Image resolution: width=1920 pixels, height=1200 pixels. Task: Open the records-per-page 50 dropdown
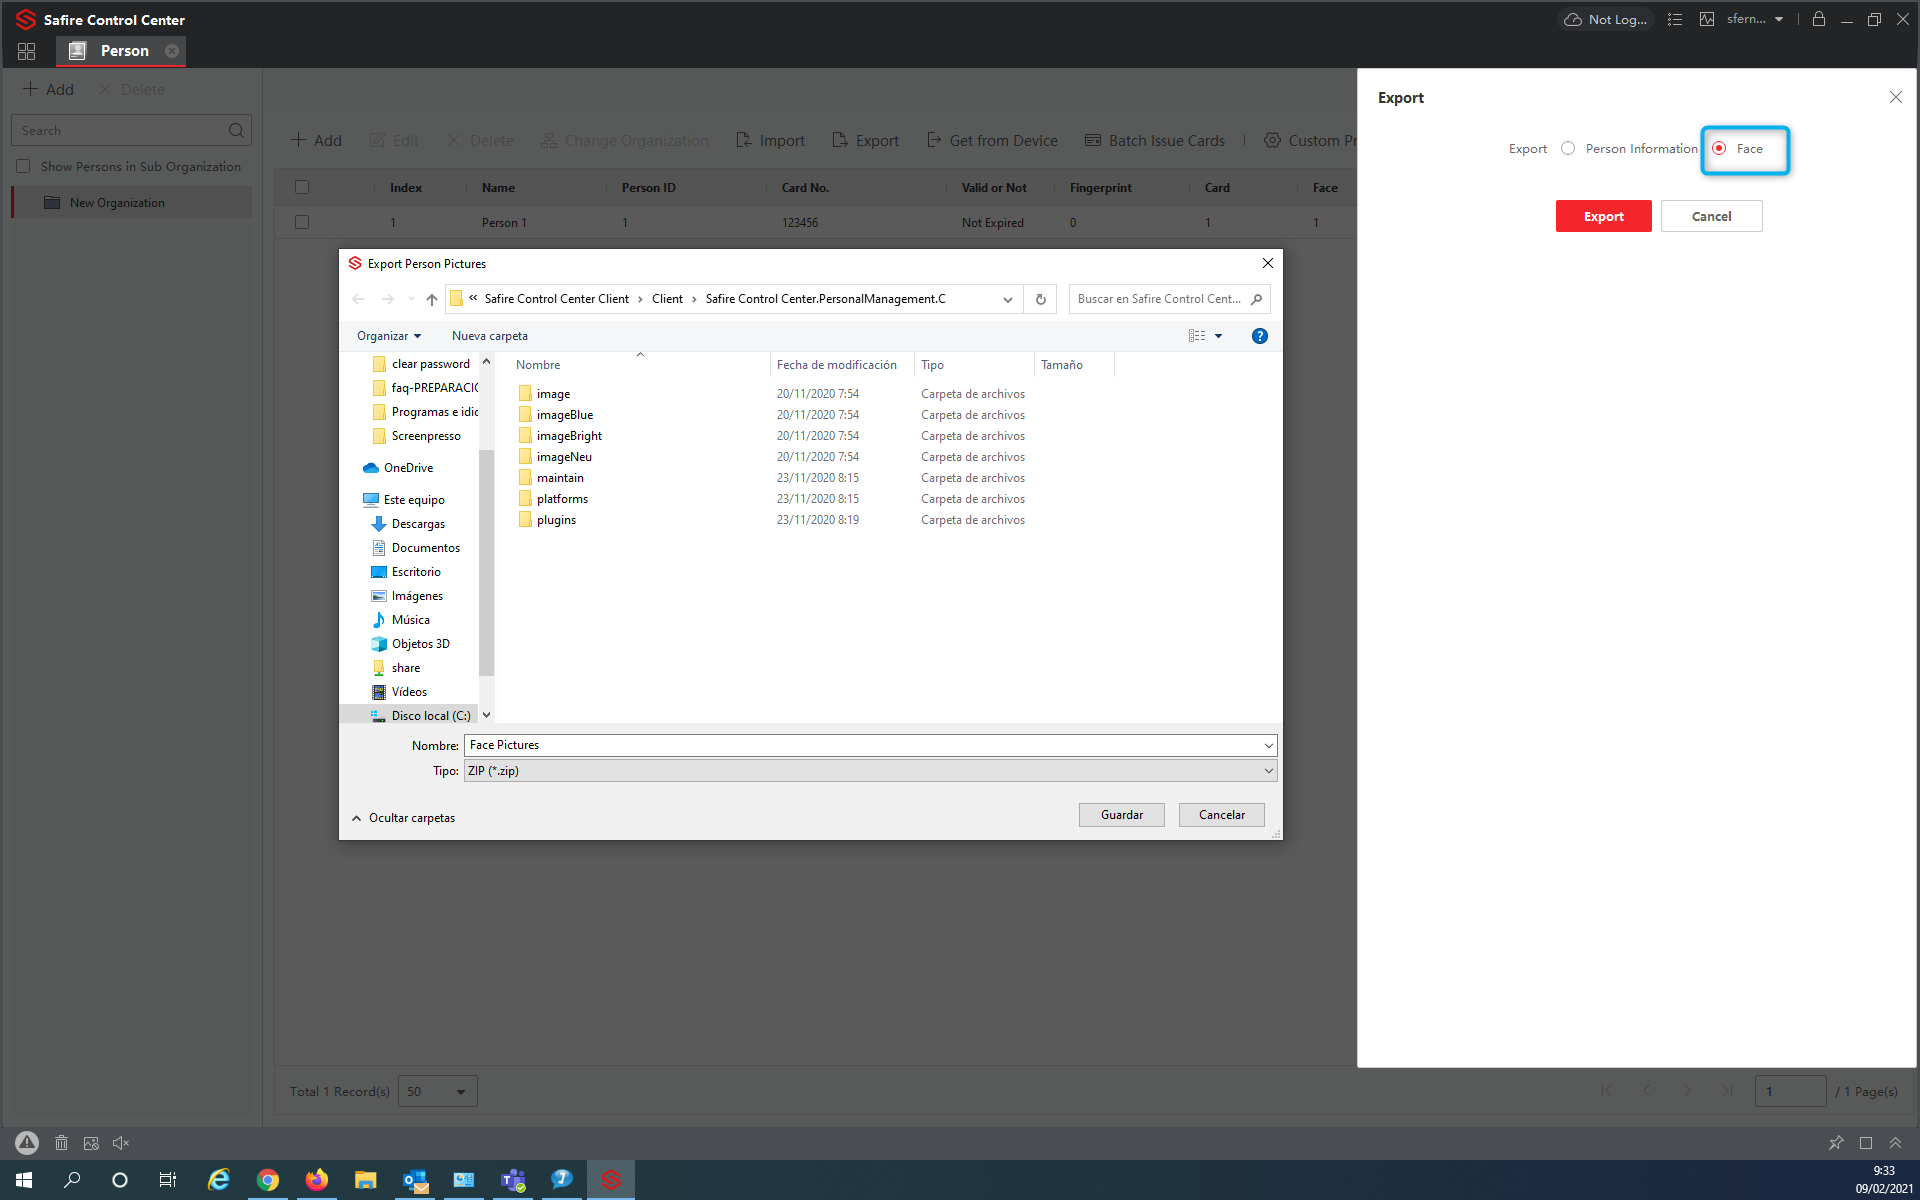point(438,1091)
